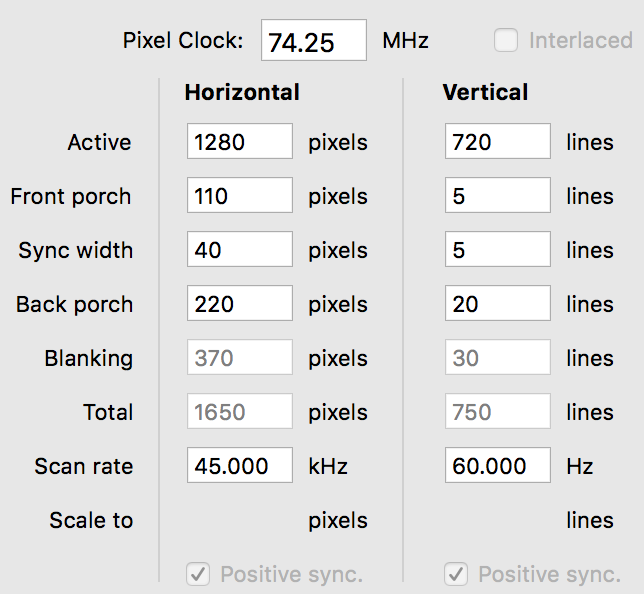Screen dimensions: 644x594
Task: Click the Pixel Clock input field
Action: point(313,41)
